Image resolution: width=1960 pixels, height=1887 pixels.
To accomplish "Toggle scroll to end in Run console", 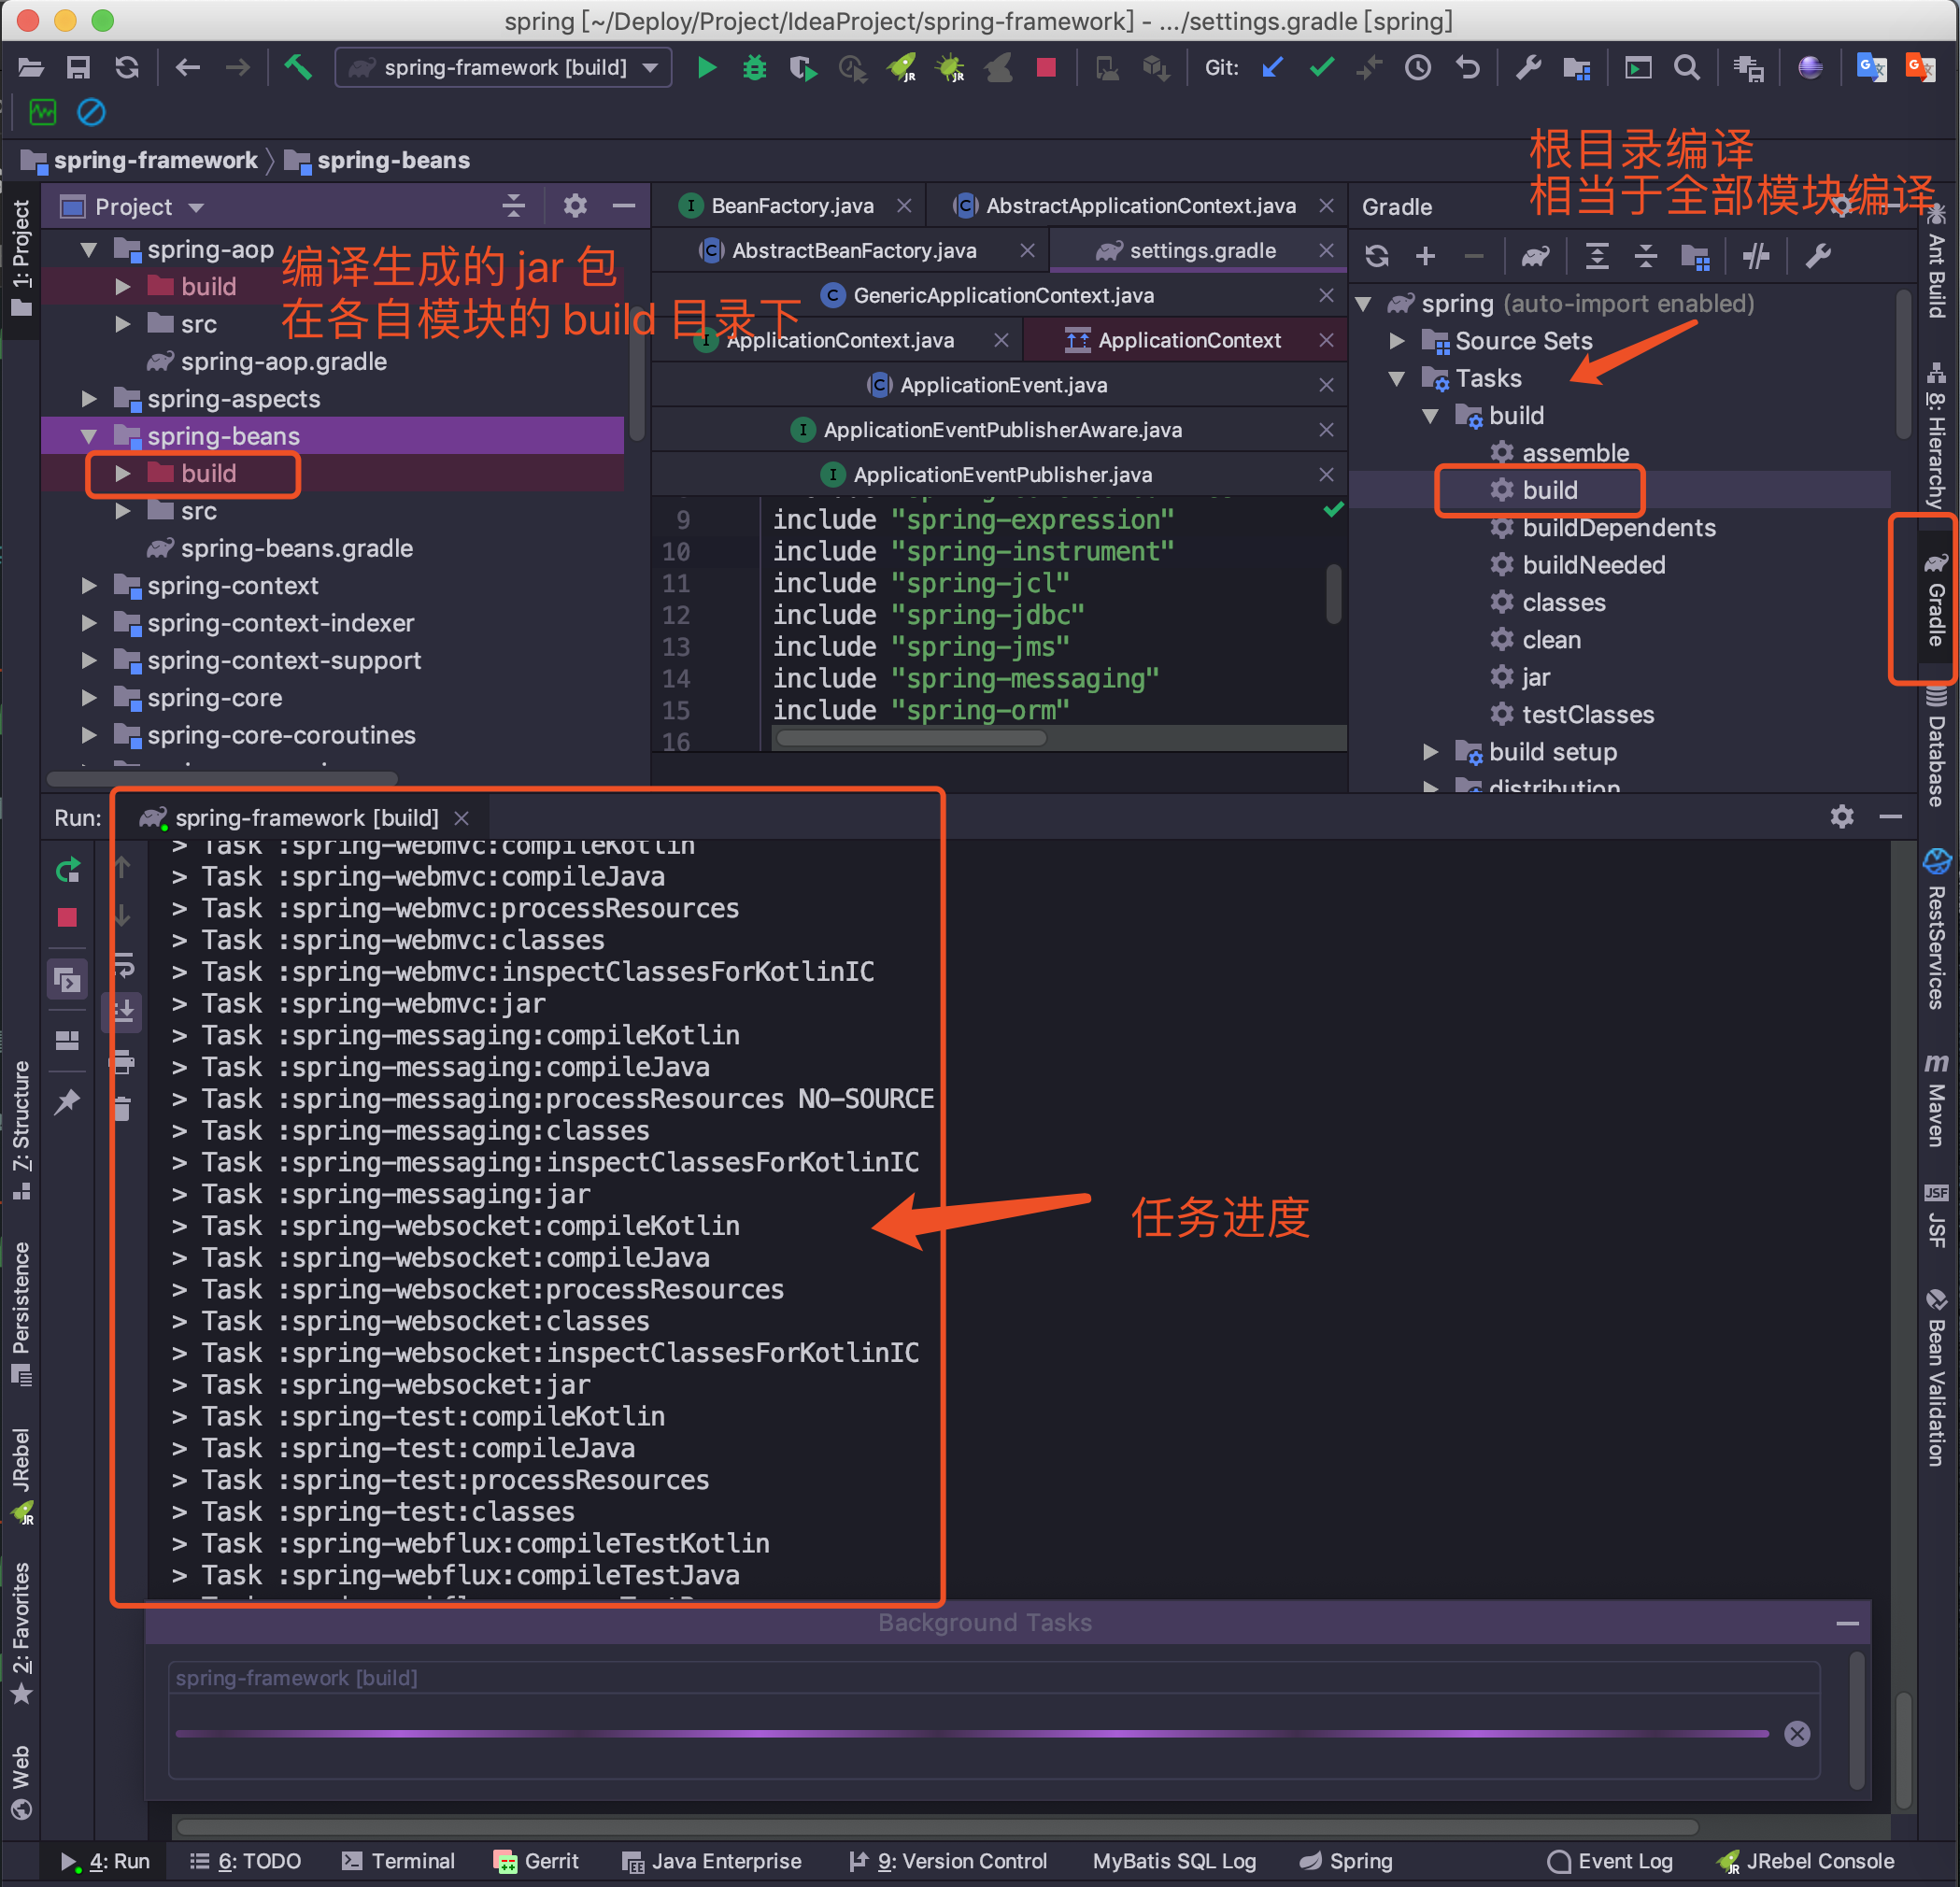I will pos(123,1012).
